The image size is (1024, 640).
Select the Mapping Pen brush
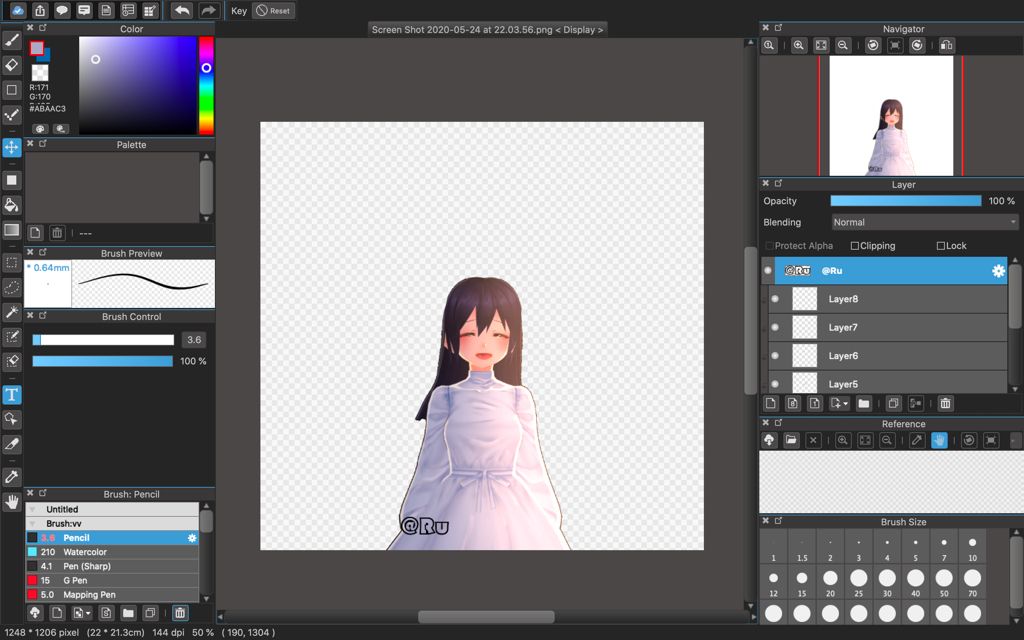click(112, 595)
